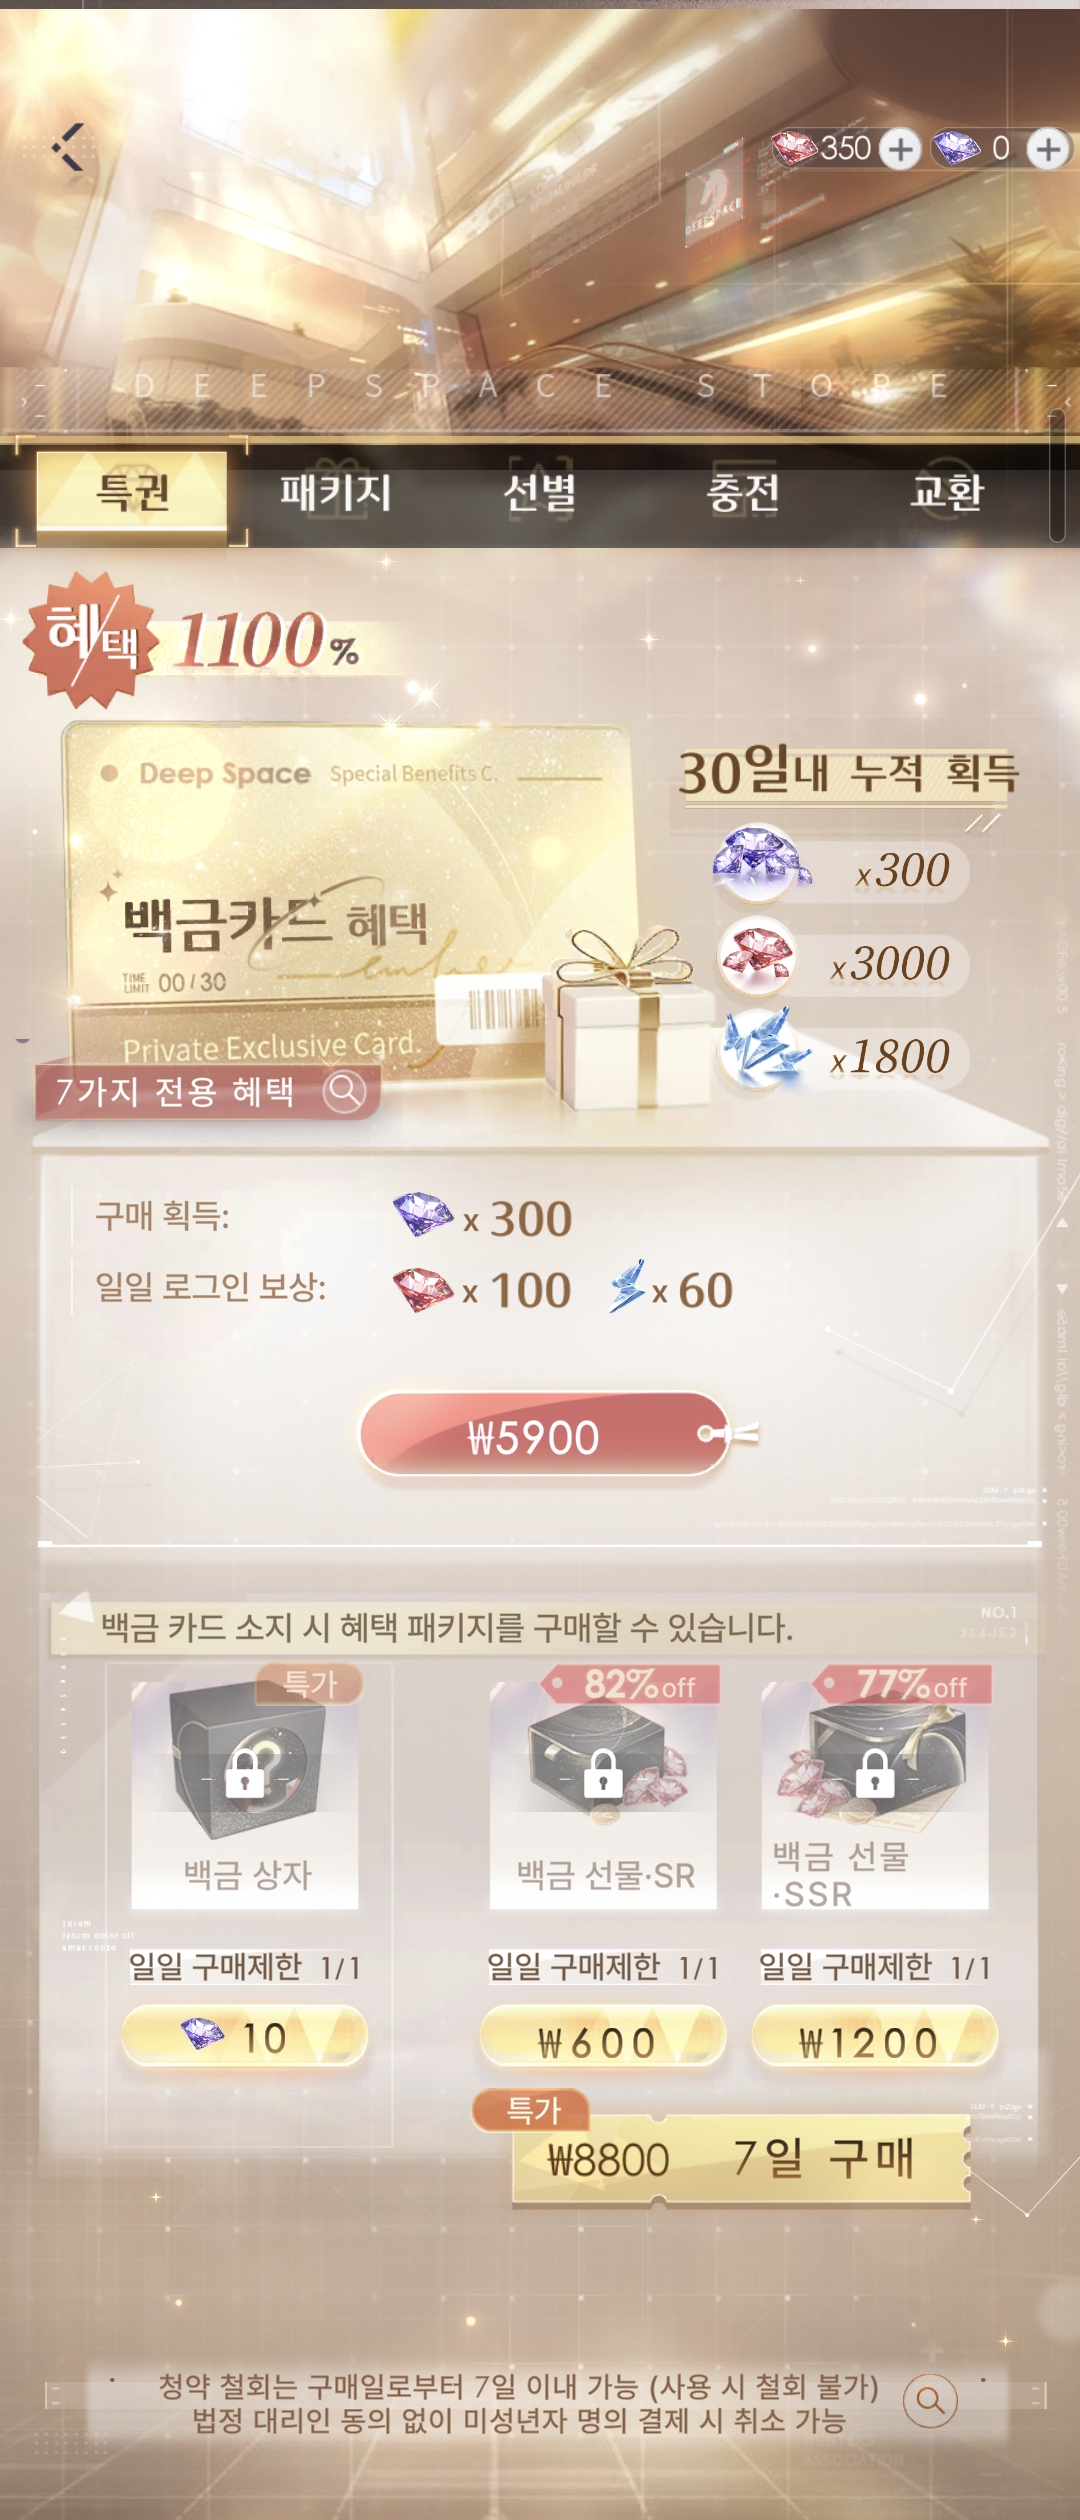Screen dimensions: 1080x2520
Task: Buy SR gift for ₩600
Action: pos(603,2037)
